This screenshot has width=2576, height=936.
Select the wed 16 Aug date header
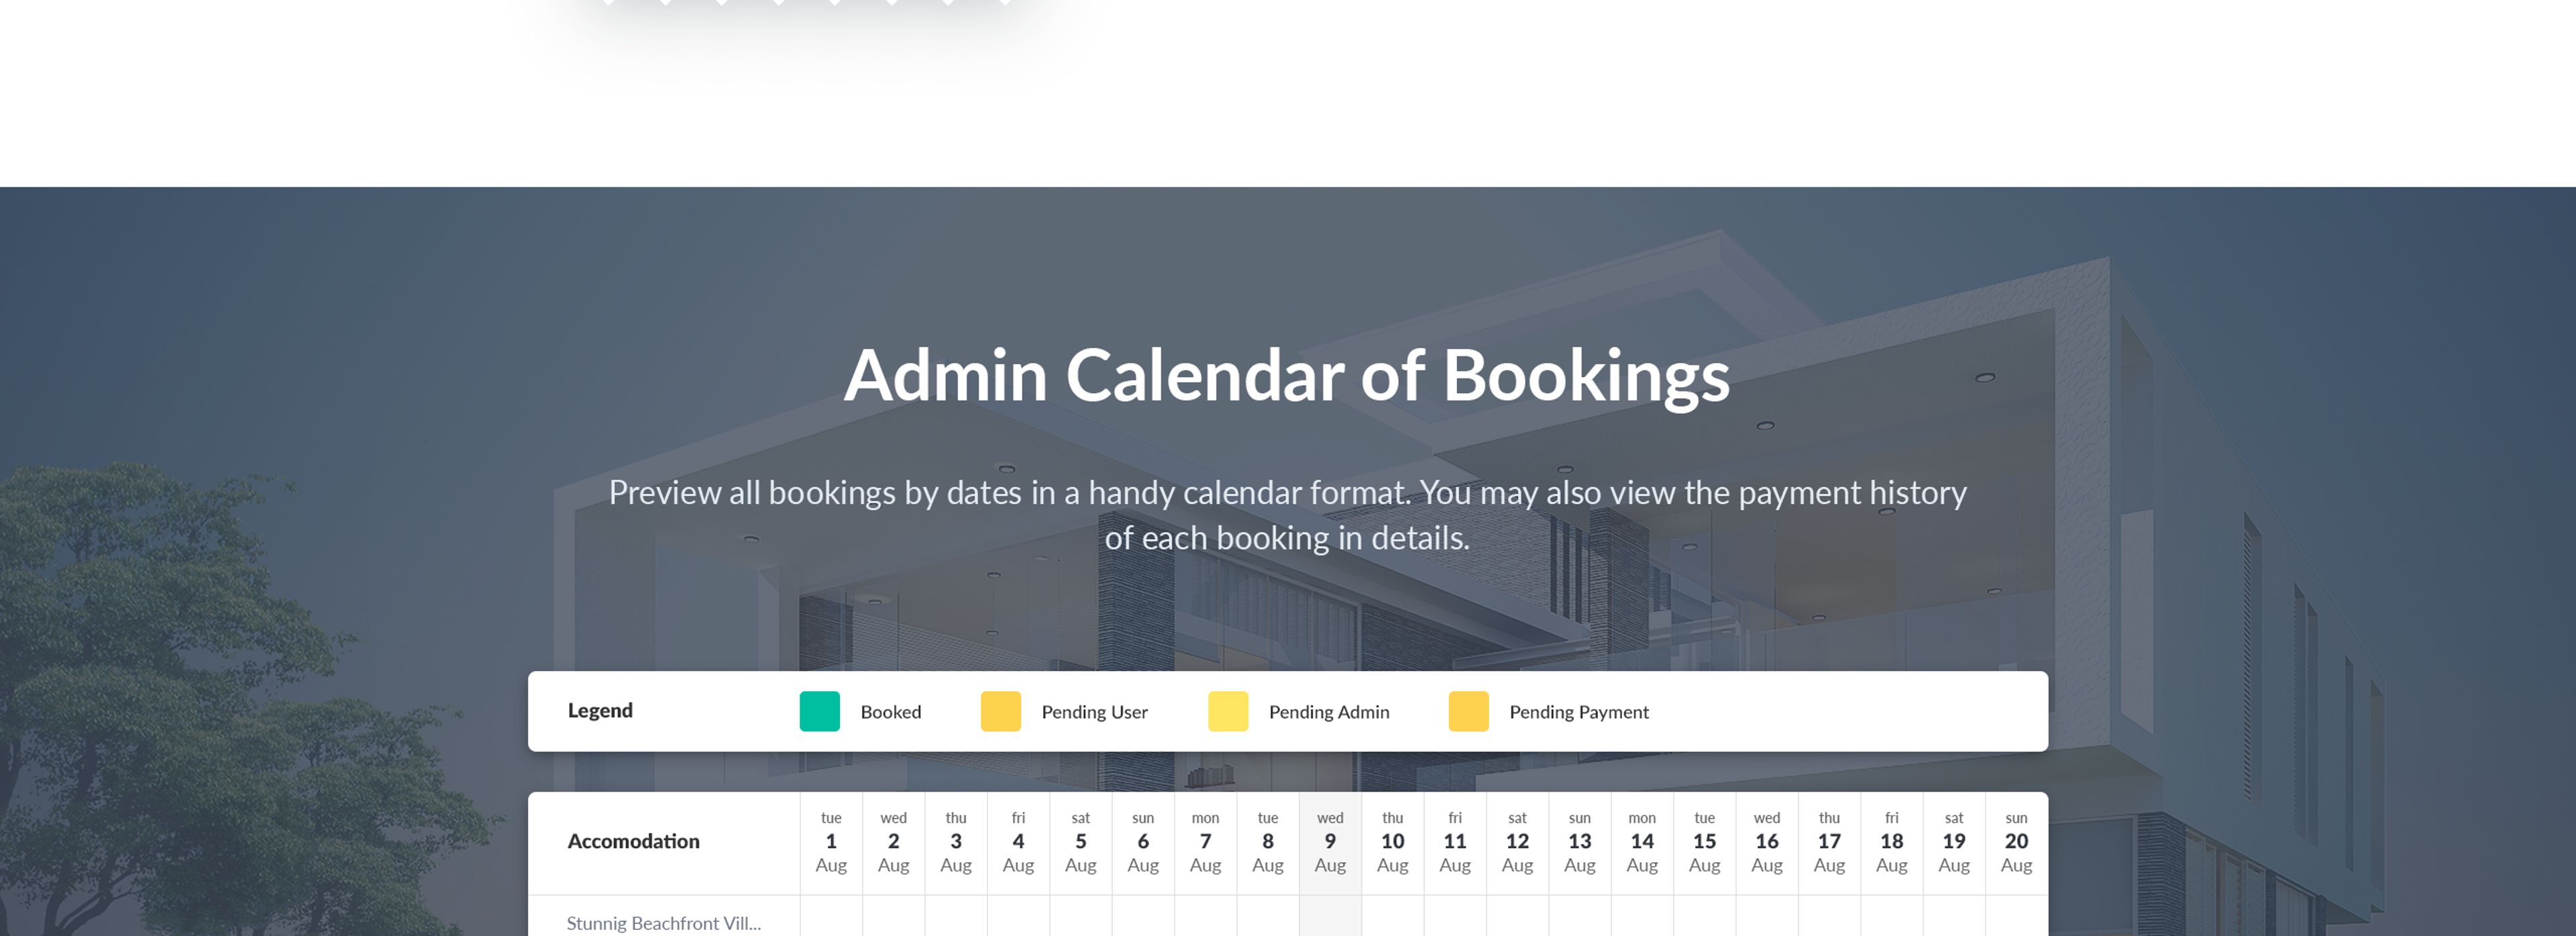click(1766, 842)
